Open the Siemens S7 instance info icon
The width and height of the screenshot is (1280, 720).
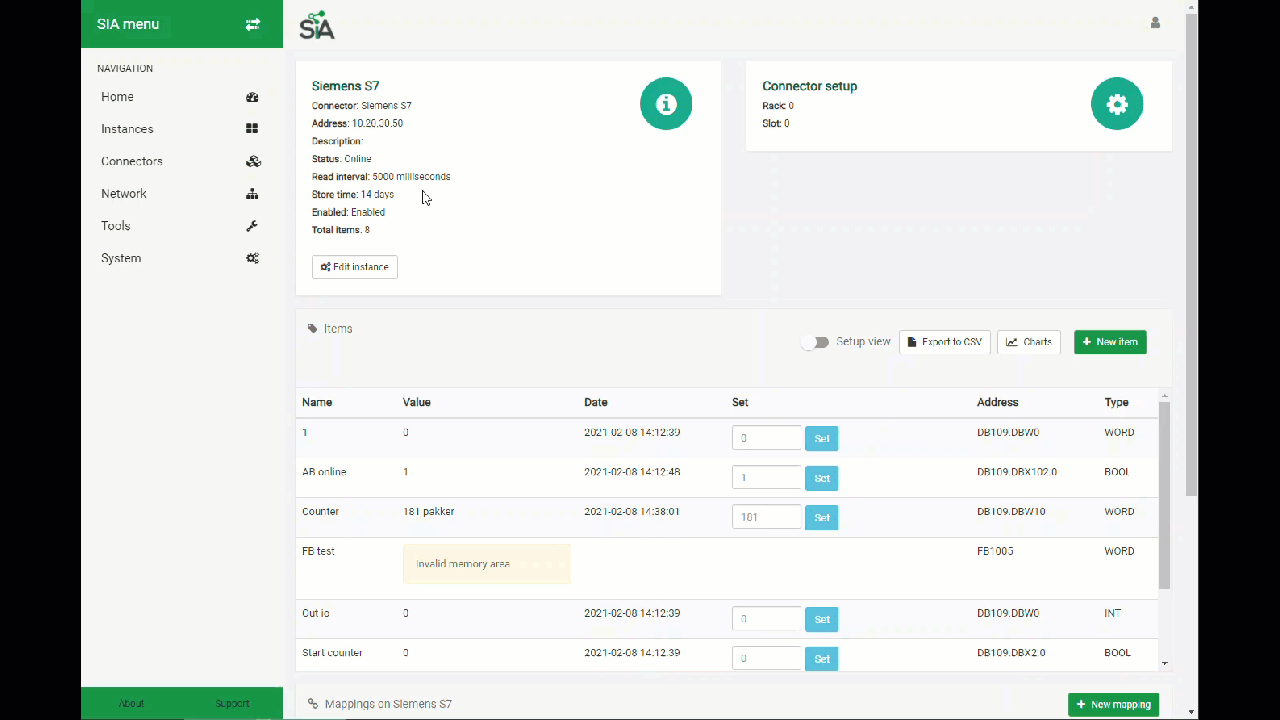(665, 103)
